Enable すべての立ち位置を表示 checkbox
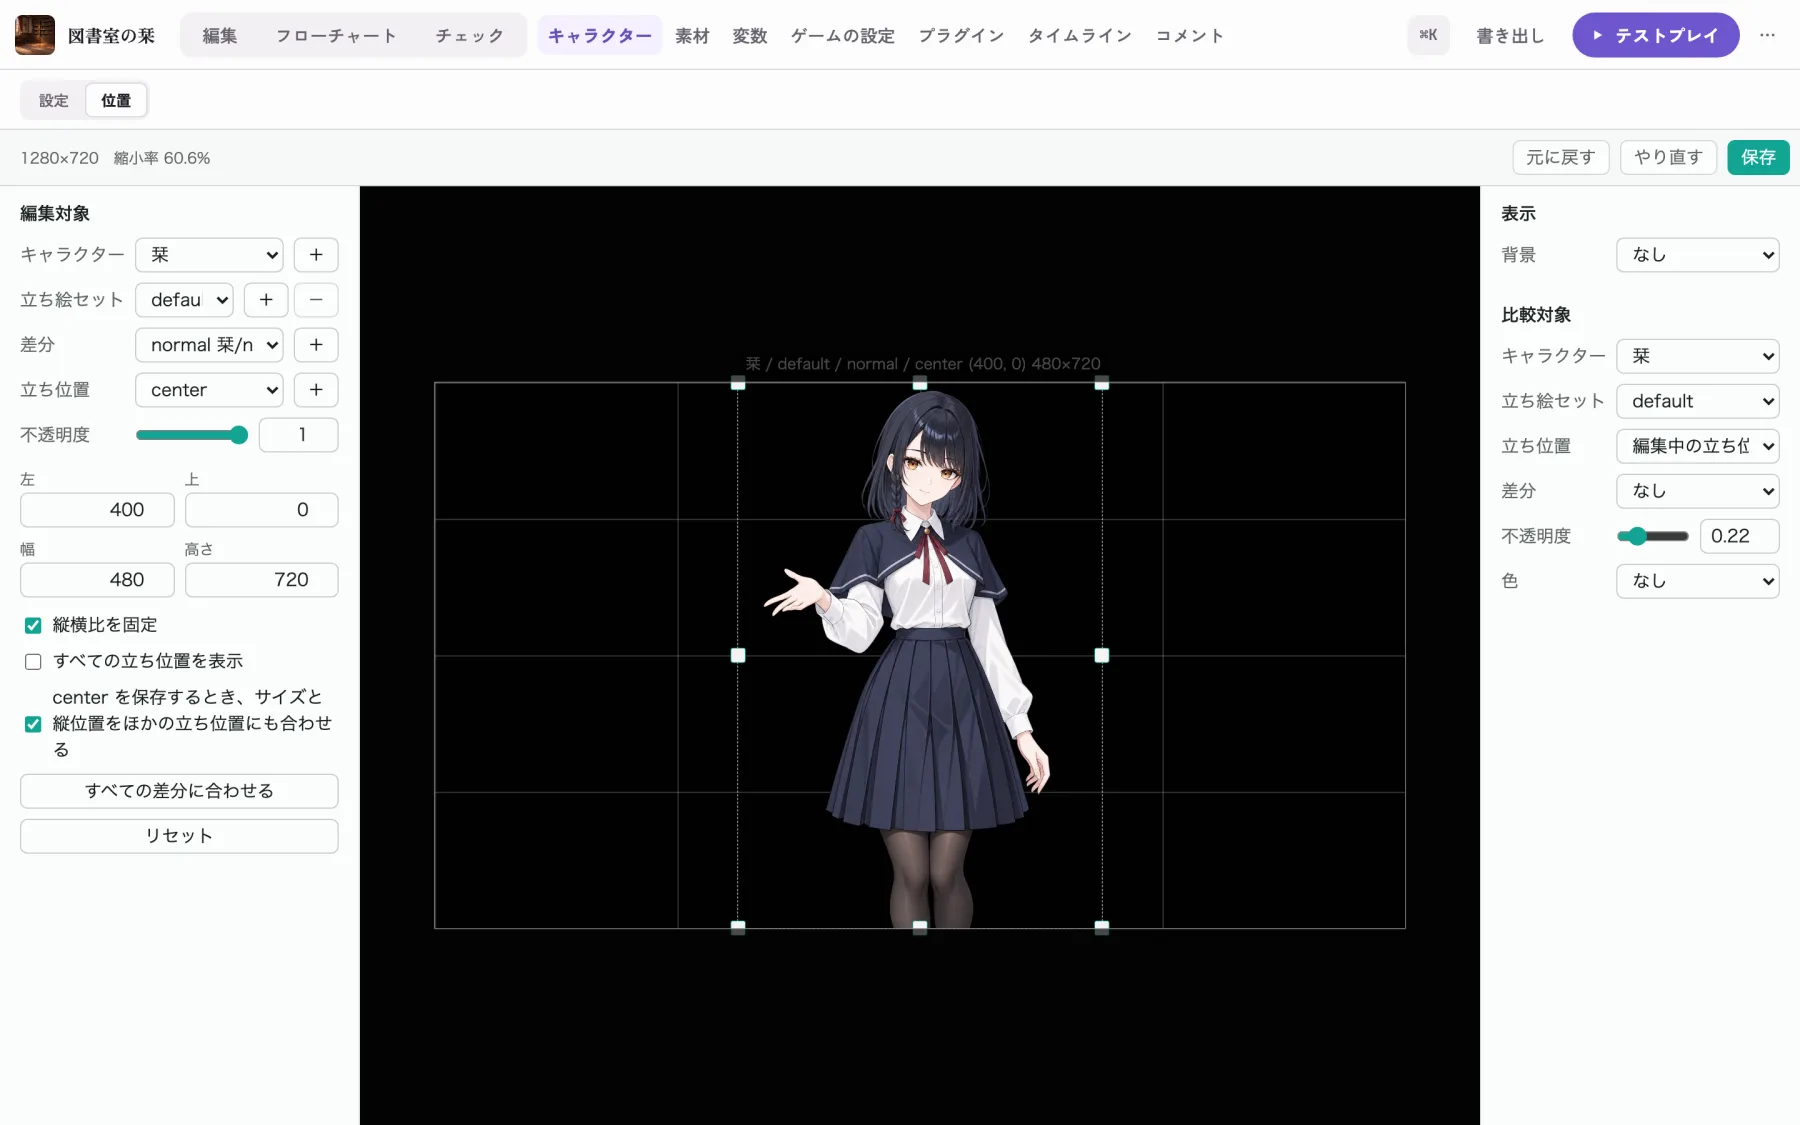 pos(33,662)
